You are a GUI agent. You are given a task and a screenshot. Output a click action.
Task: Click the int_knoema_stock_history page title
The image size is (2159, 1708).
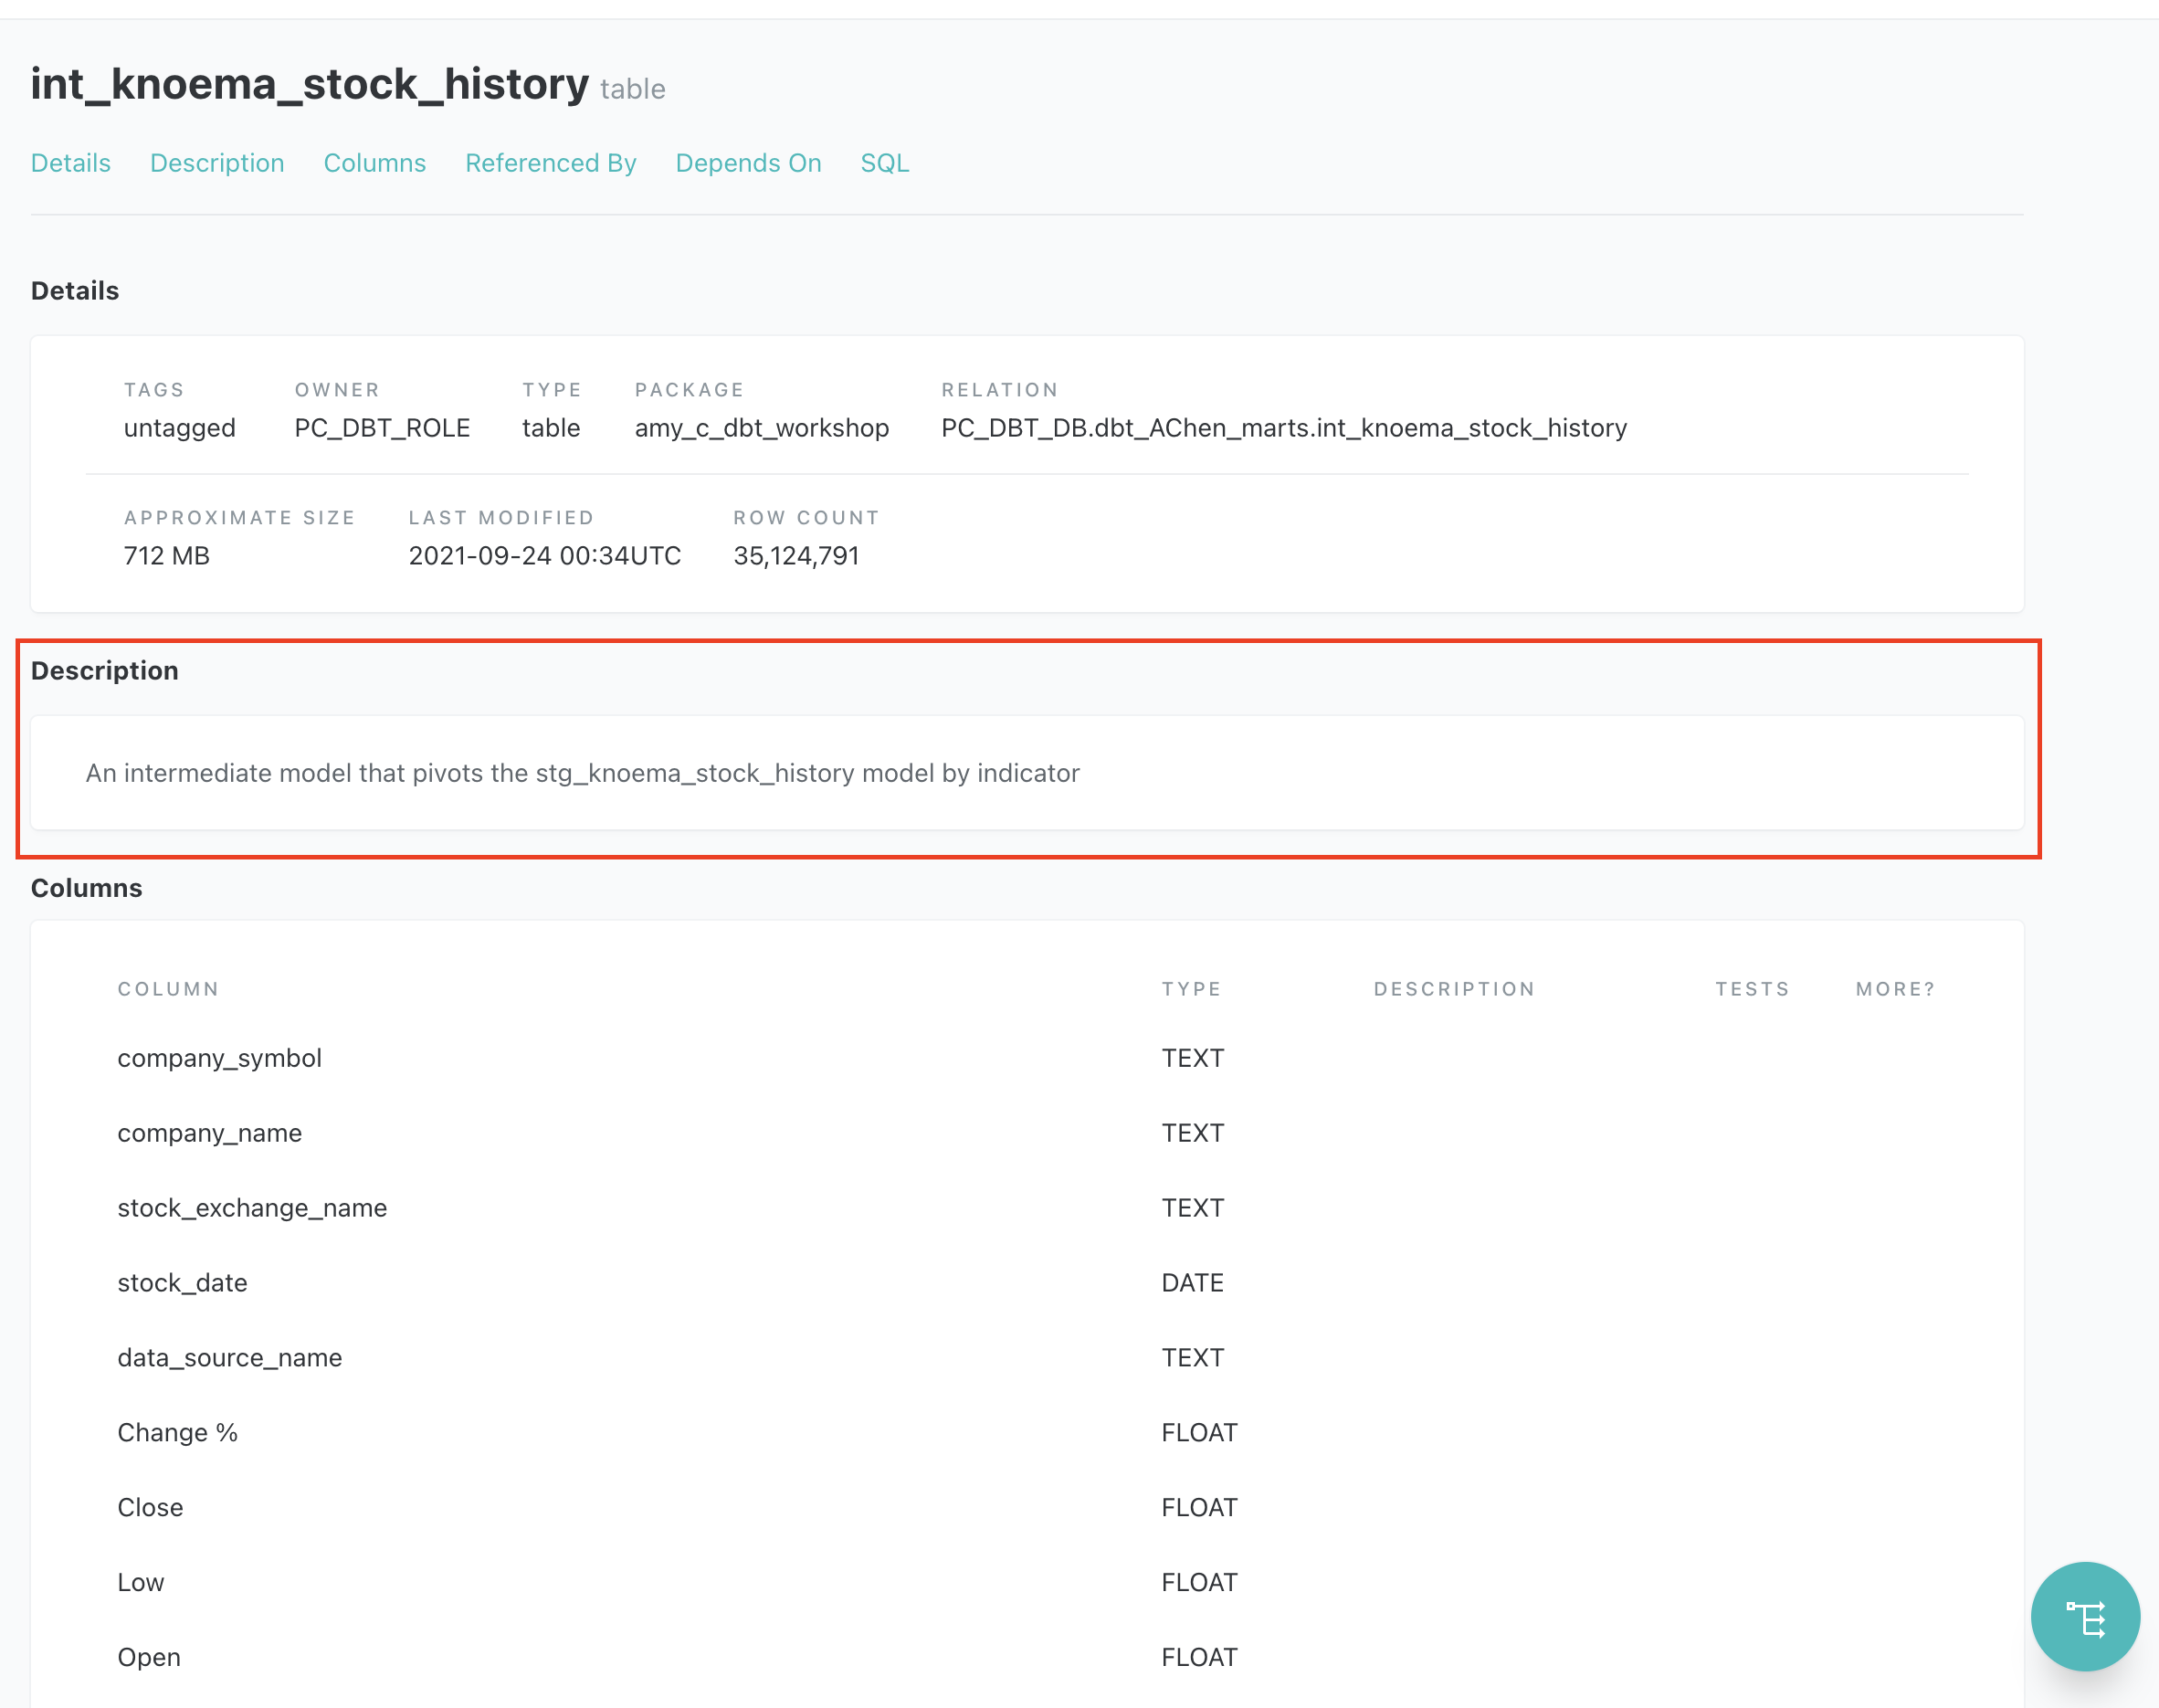(309, 84)
